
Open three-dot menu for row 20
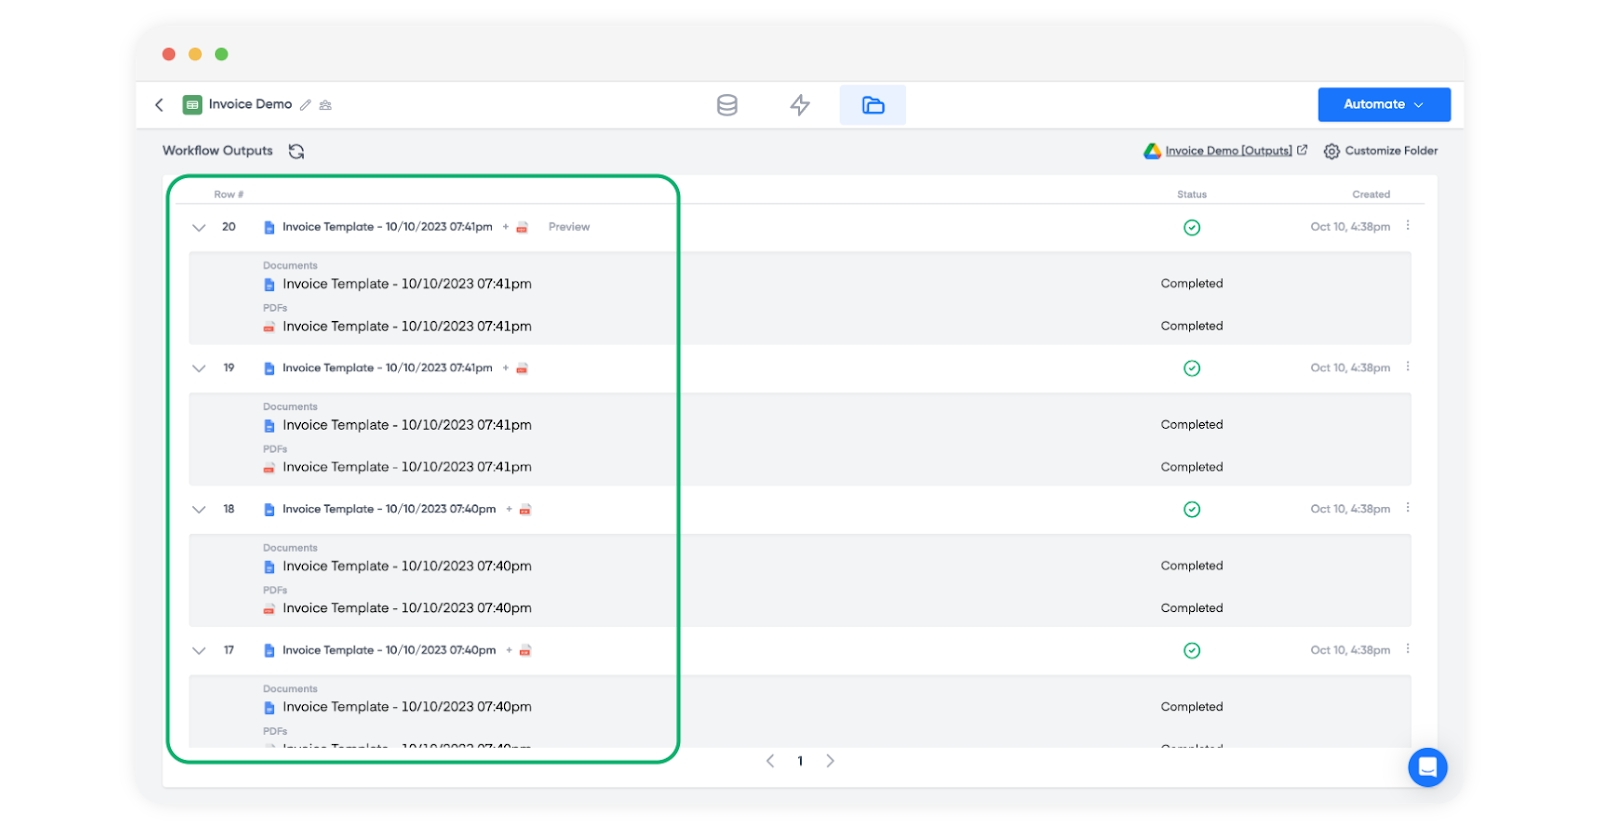[1408, 226]
